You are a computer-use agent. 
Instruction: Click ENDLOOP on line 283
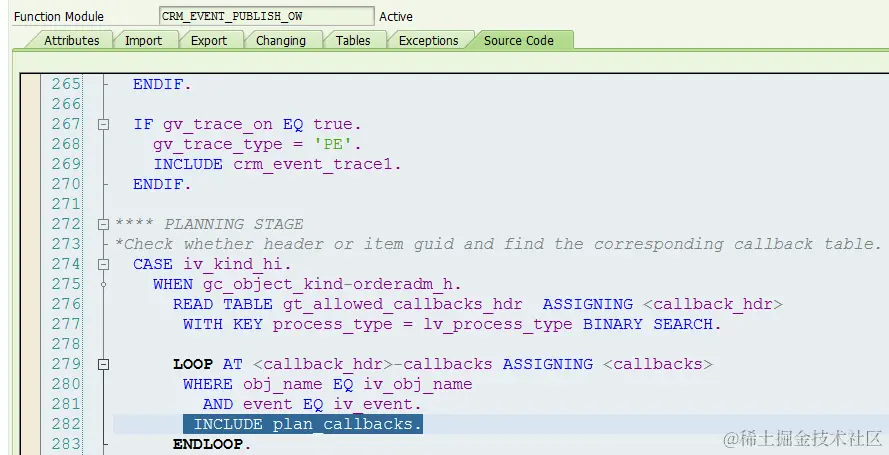tap(212, 444)
